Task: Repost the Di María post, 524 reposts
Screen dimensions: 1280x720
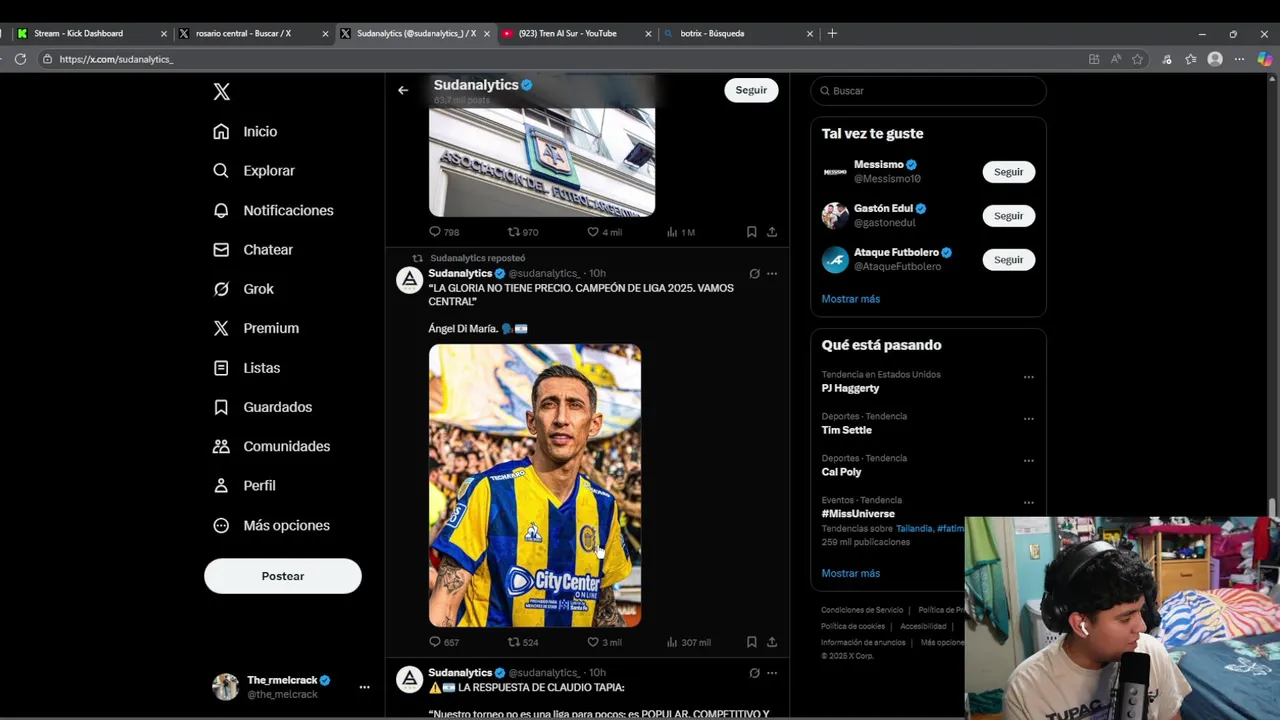Action: click(523, 642)
